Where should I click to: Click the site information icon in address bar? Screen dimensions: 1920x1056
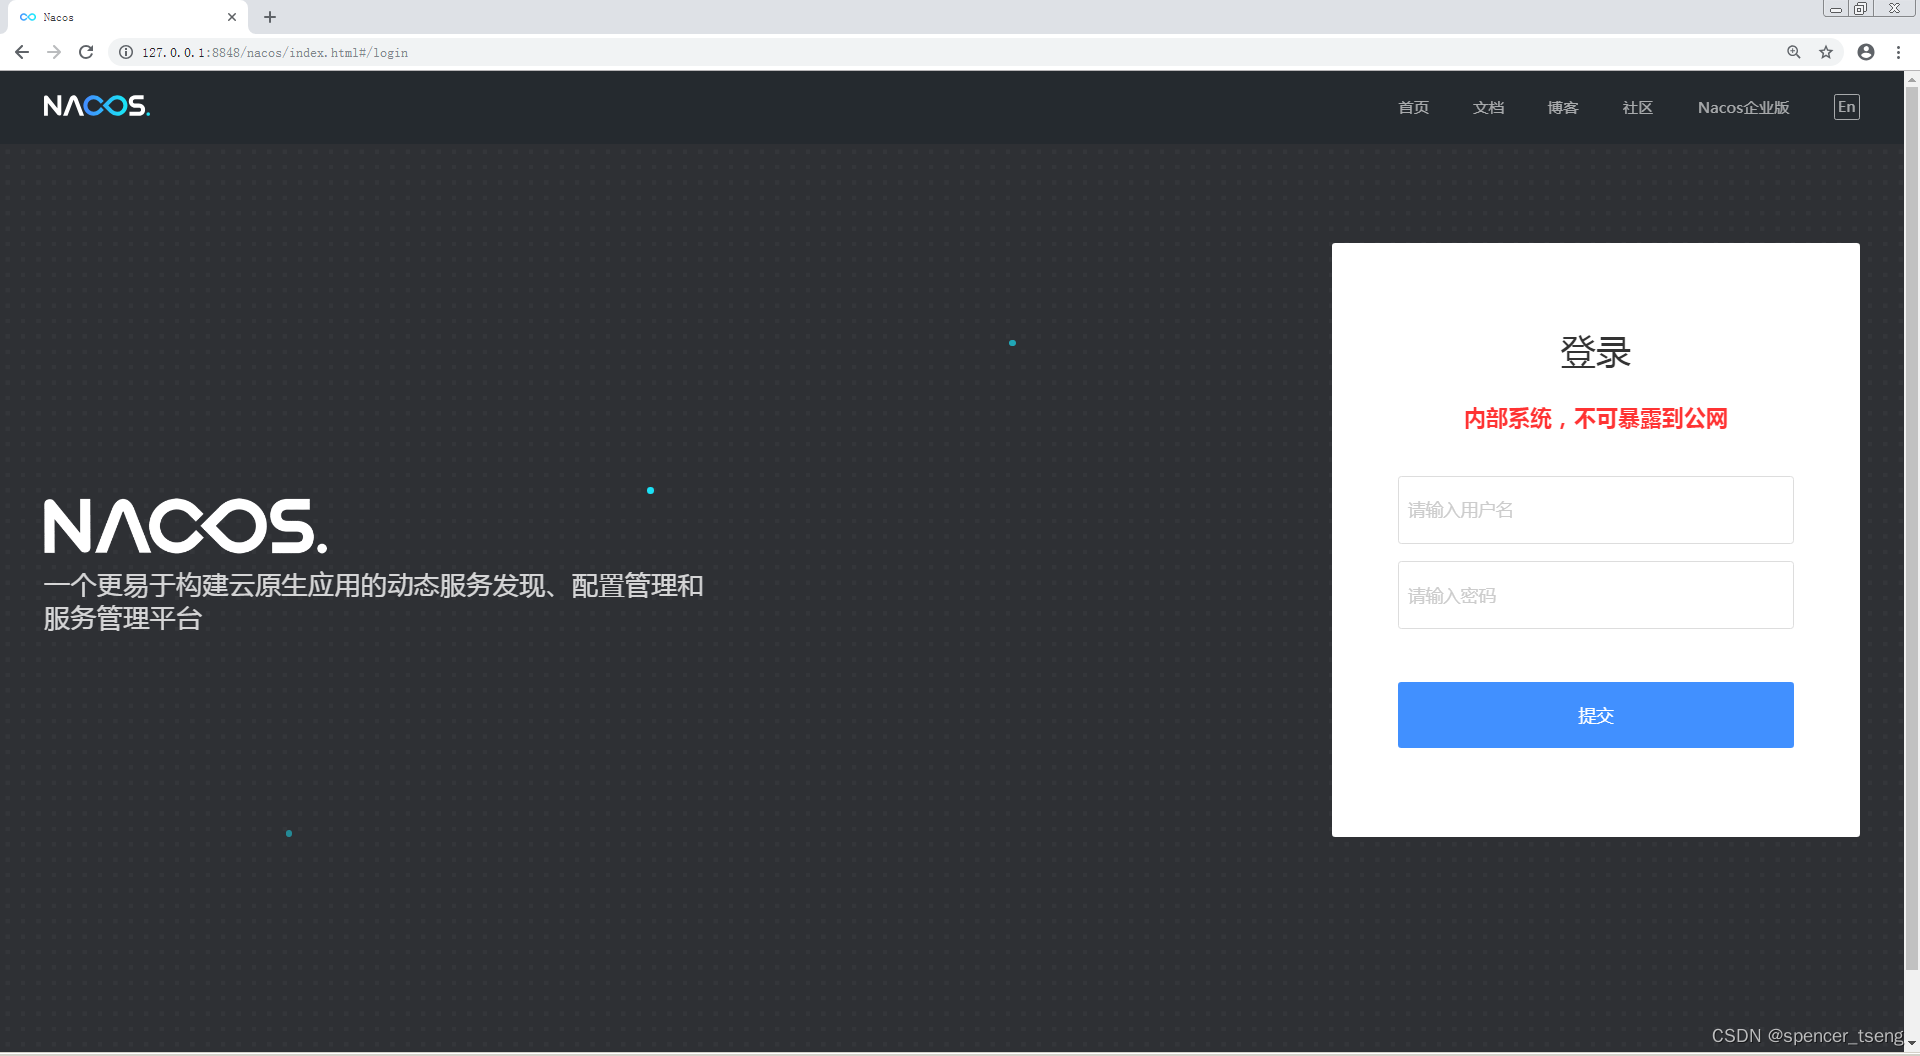(x=125, y=52)
